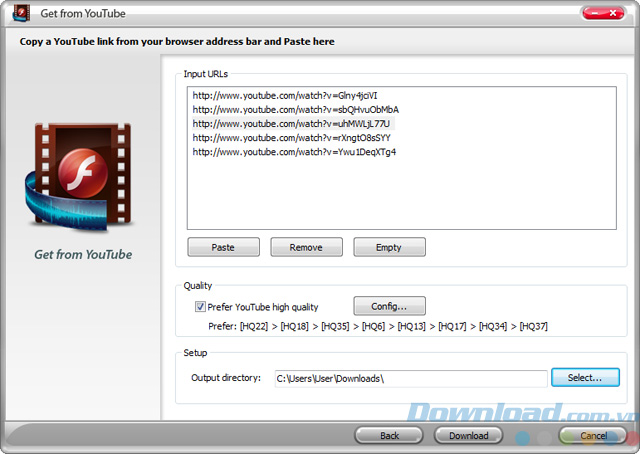Select the URL ending in uhMWLjL77U
Image resolution: width=640 pixels, height=454 pixels.
tap(291, 123)
